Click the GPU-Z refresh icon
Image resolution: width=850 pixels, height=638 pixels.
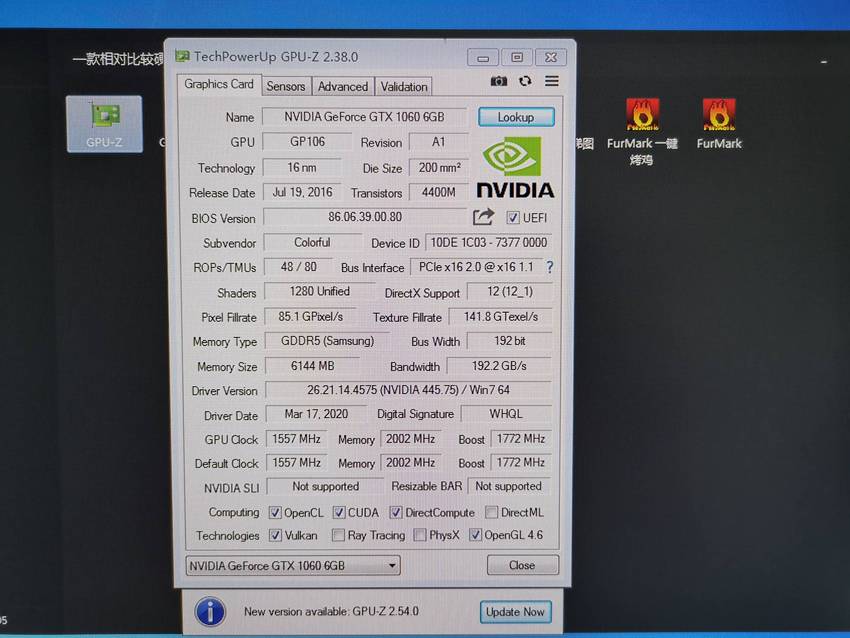(525, 81)
